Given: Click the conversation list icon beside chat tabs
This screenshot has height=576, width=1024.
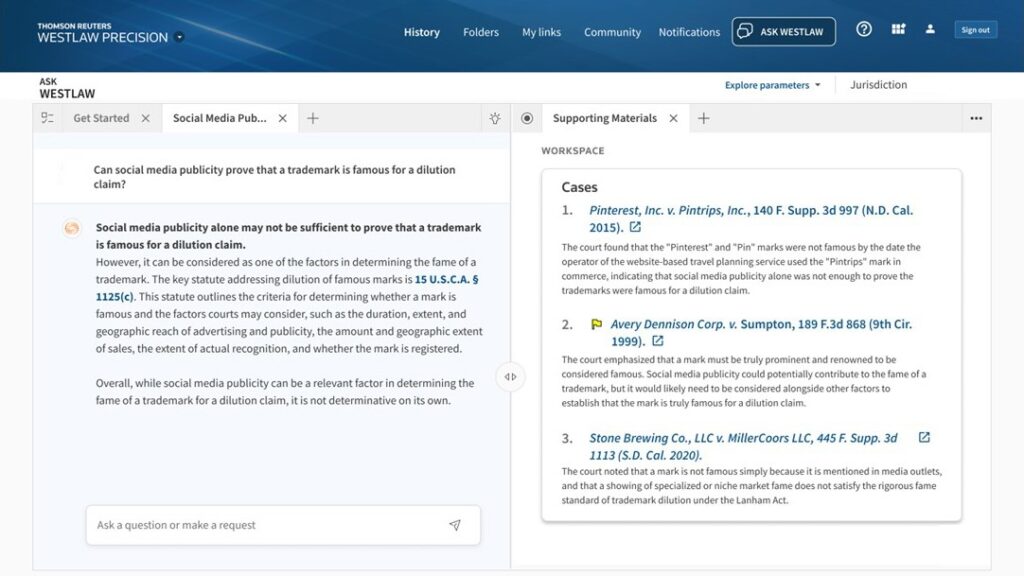Looking at the screenshot, I should (x=46, y=118).
